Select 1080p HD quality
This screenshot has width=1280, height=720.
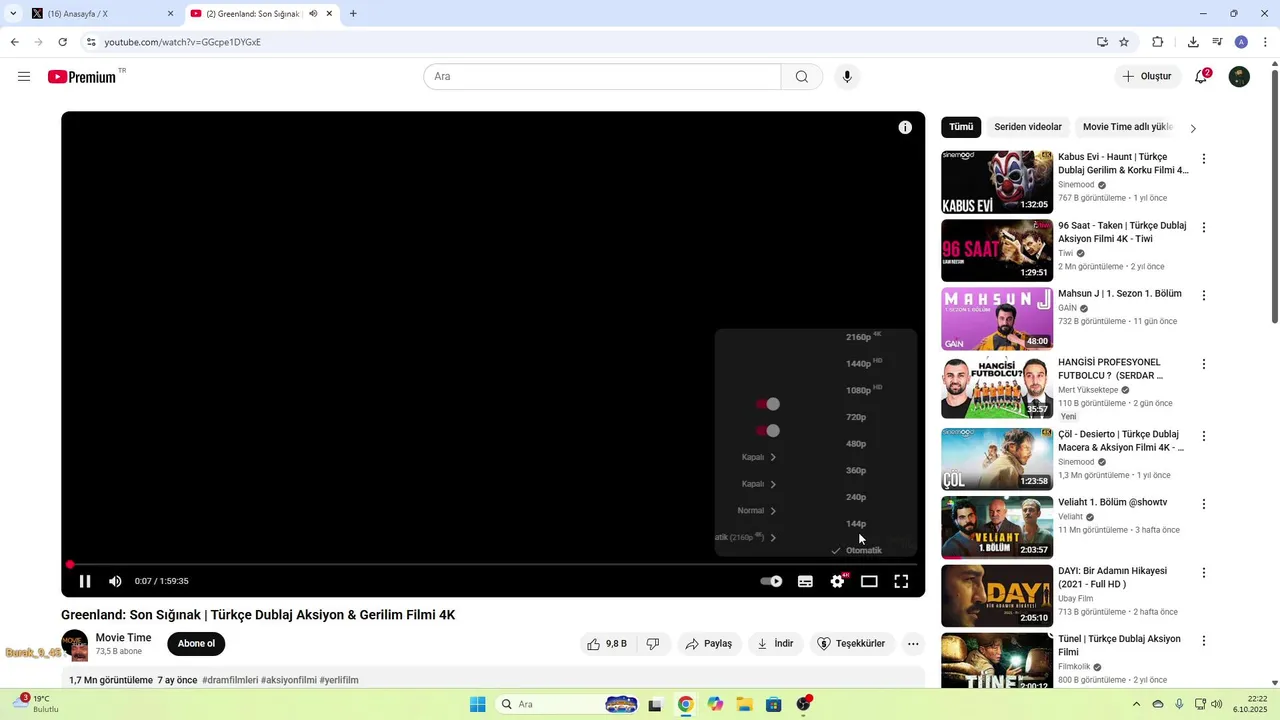click(863, 390)
